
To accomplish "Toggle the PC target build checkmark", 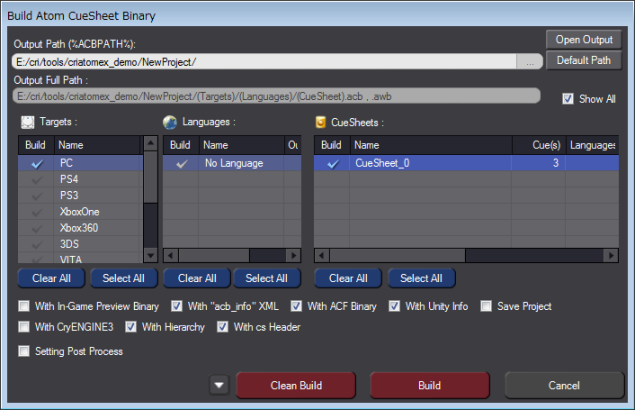I will click(x=37, y=163).
